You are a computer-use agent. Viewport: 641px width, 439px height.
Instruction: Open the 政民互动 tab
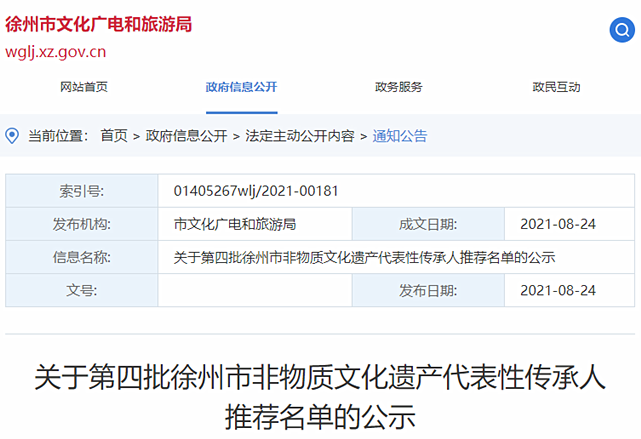556,87
